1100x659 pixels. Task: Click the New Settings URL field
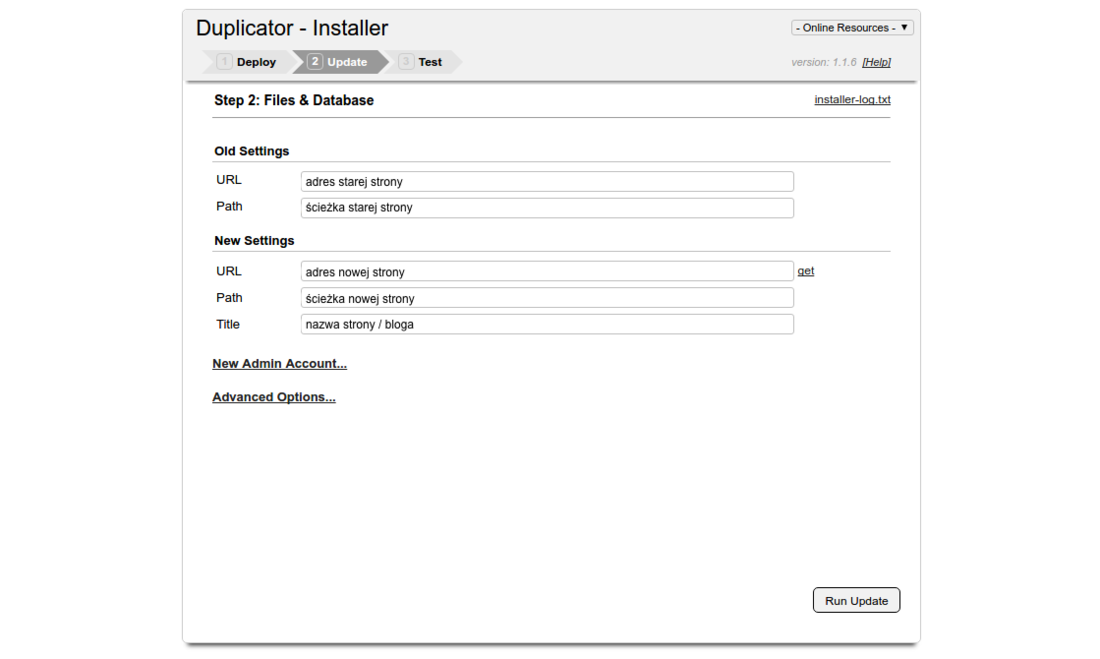point(547,272)
